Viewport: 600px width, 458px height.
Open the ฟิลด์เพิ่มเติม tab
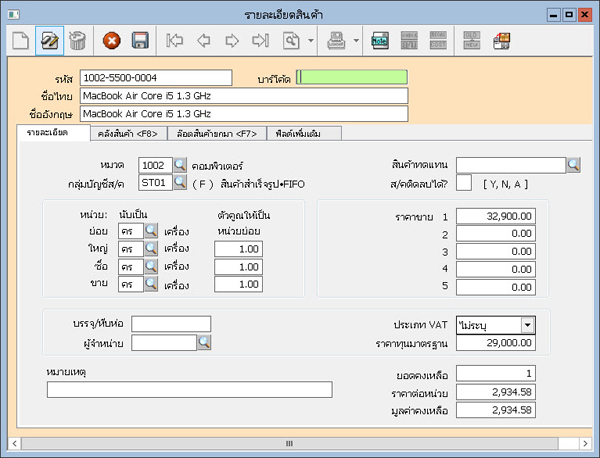(304, 134)
